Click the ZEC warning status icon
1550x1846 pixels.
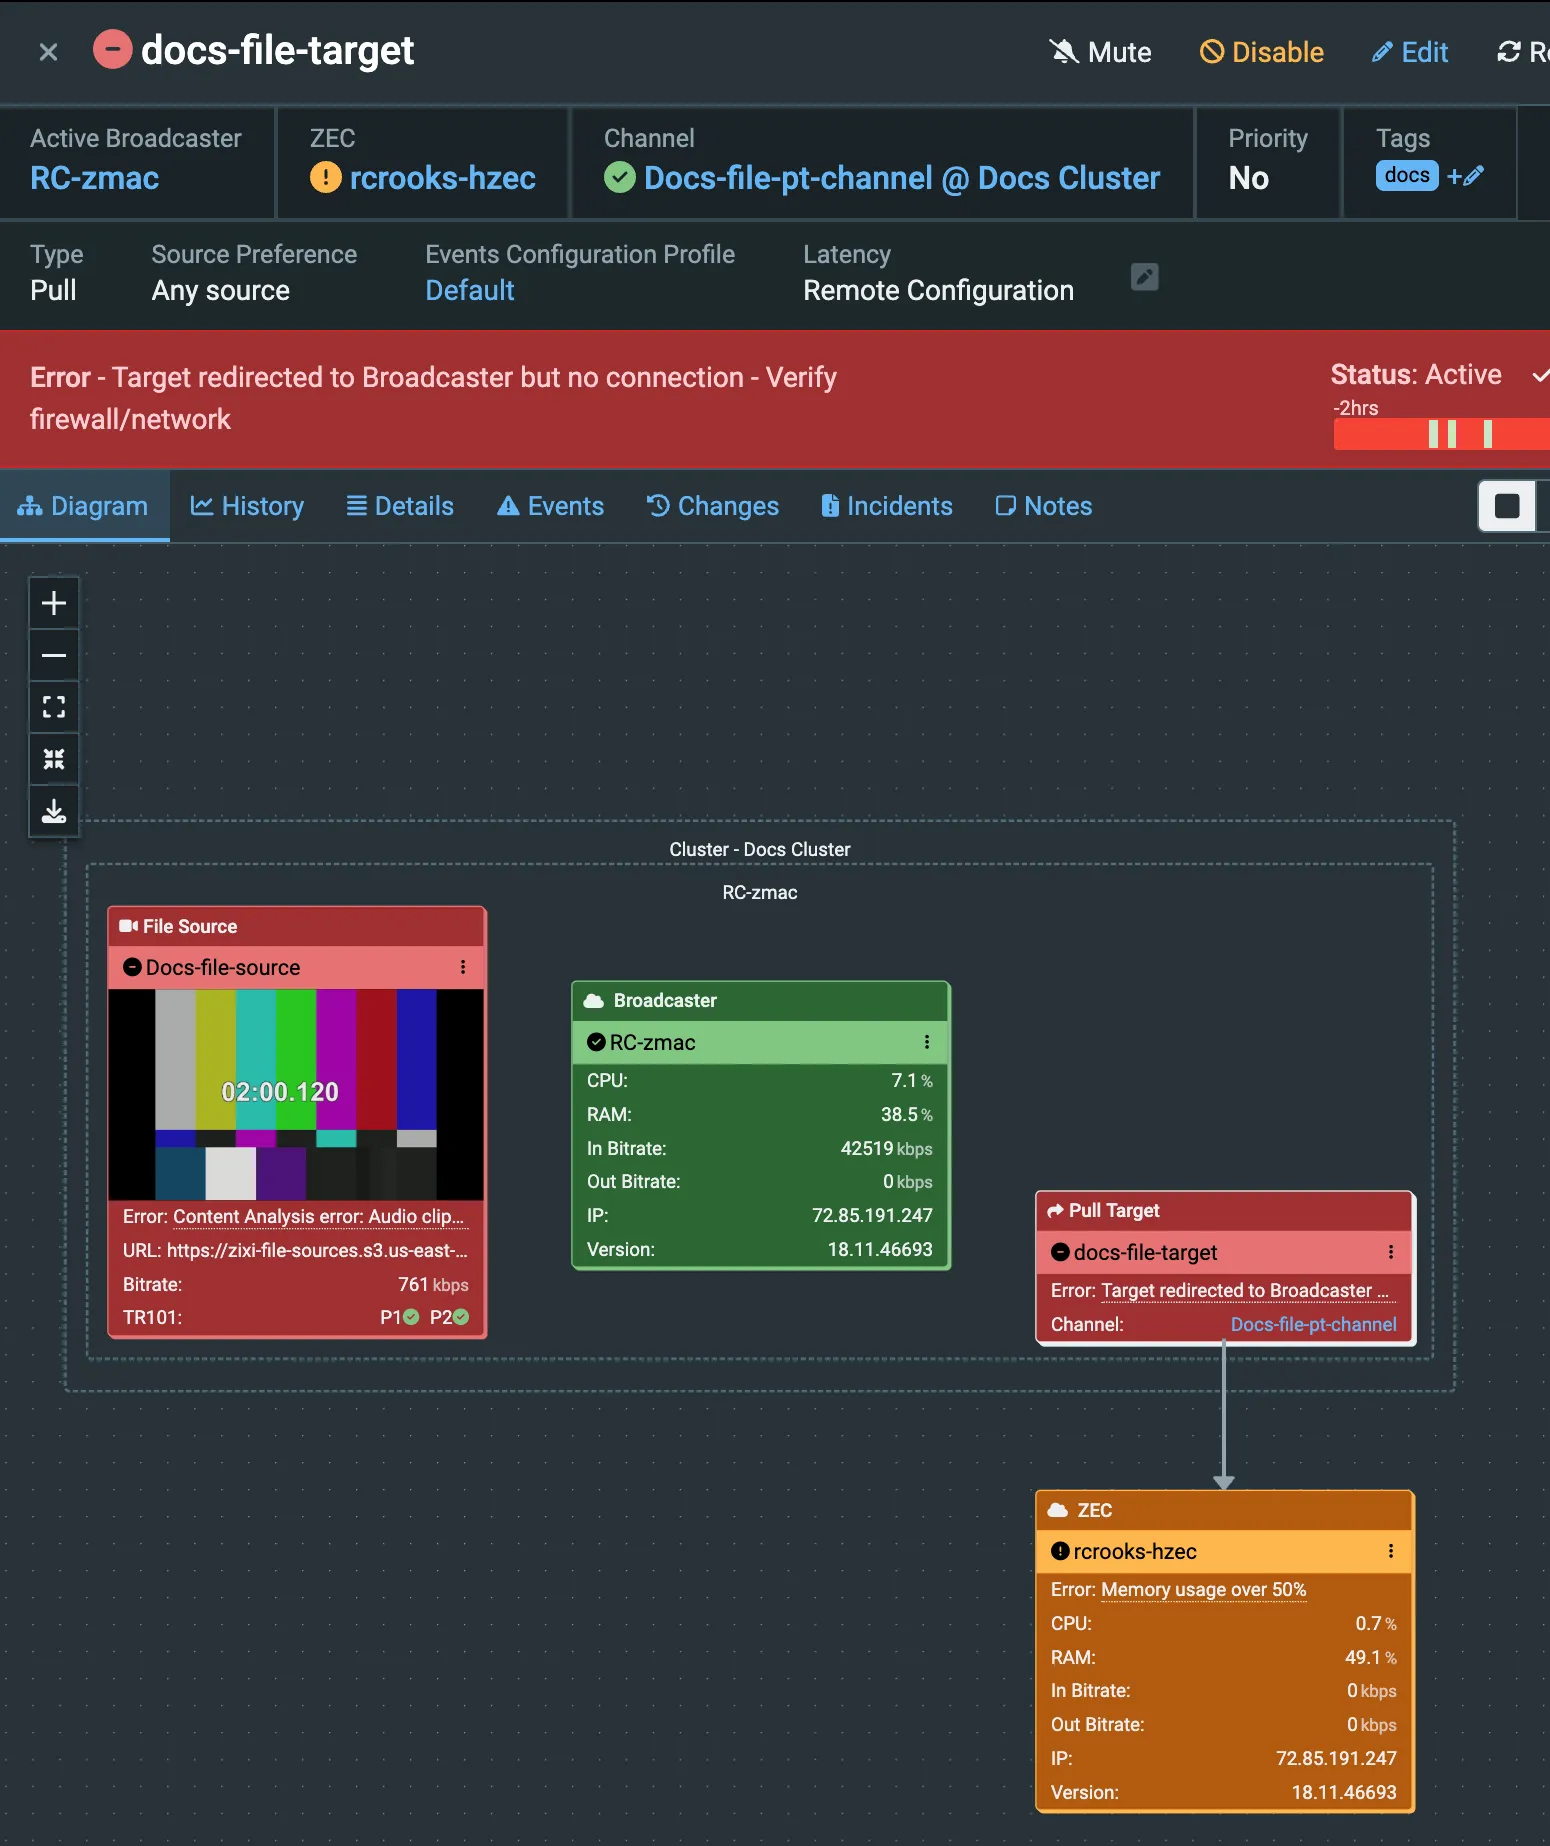tap(325, 178)
